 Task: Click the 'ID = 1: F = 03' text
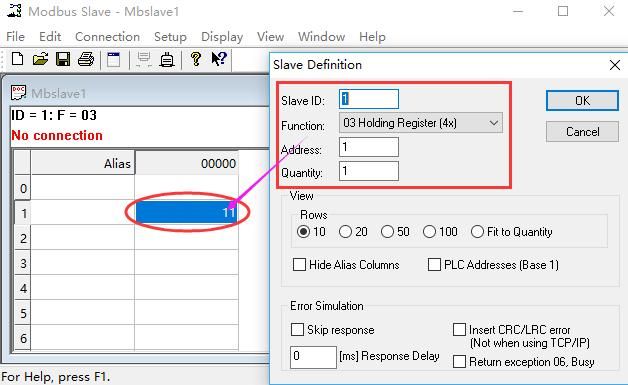(54, 115)
